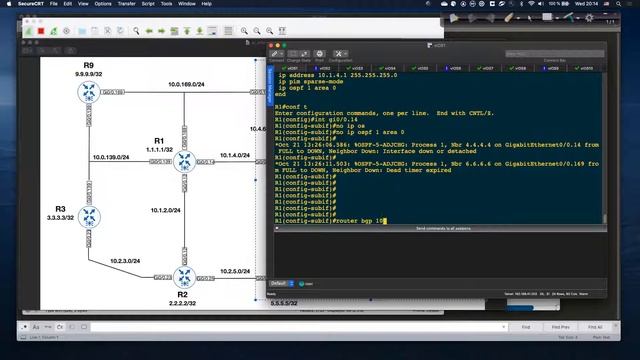The width and height of the screenshot is (640, 360).
Task: Click the bottom find text field
Action: [298, 327]
